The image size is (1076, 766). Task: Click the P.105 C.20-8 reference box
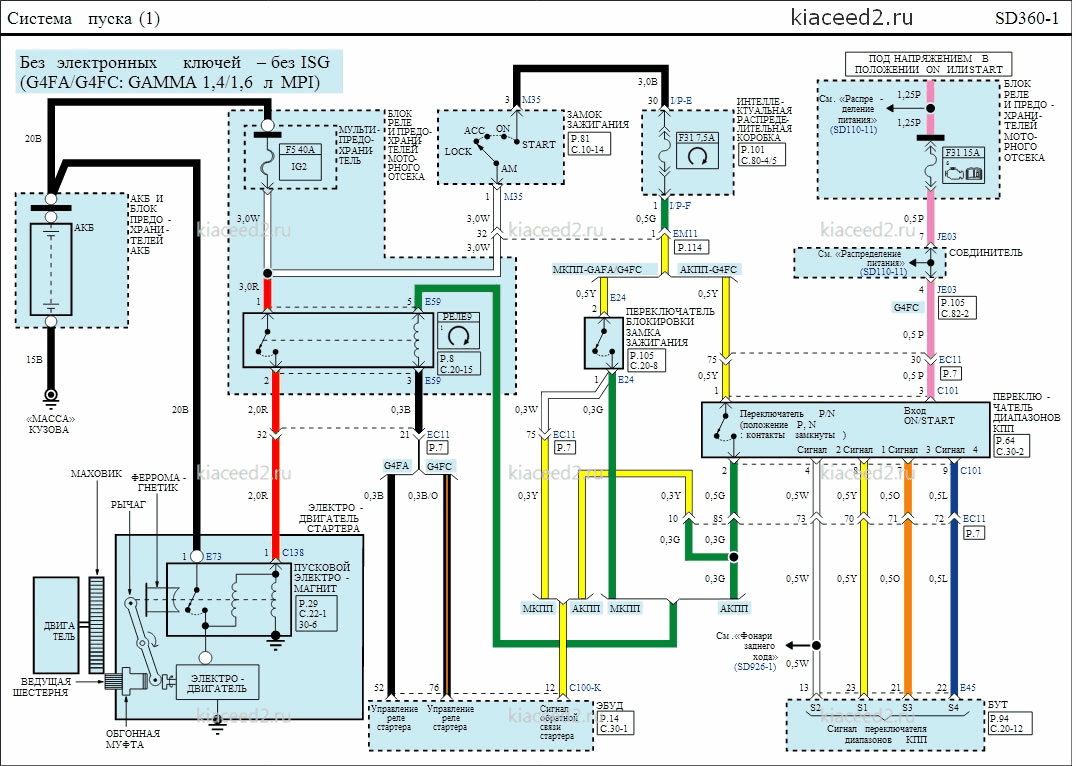tap(647, 361)
